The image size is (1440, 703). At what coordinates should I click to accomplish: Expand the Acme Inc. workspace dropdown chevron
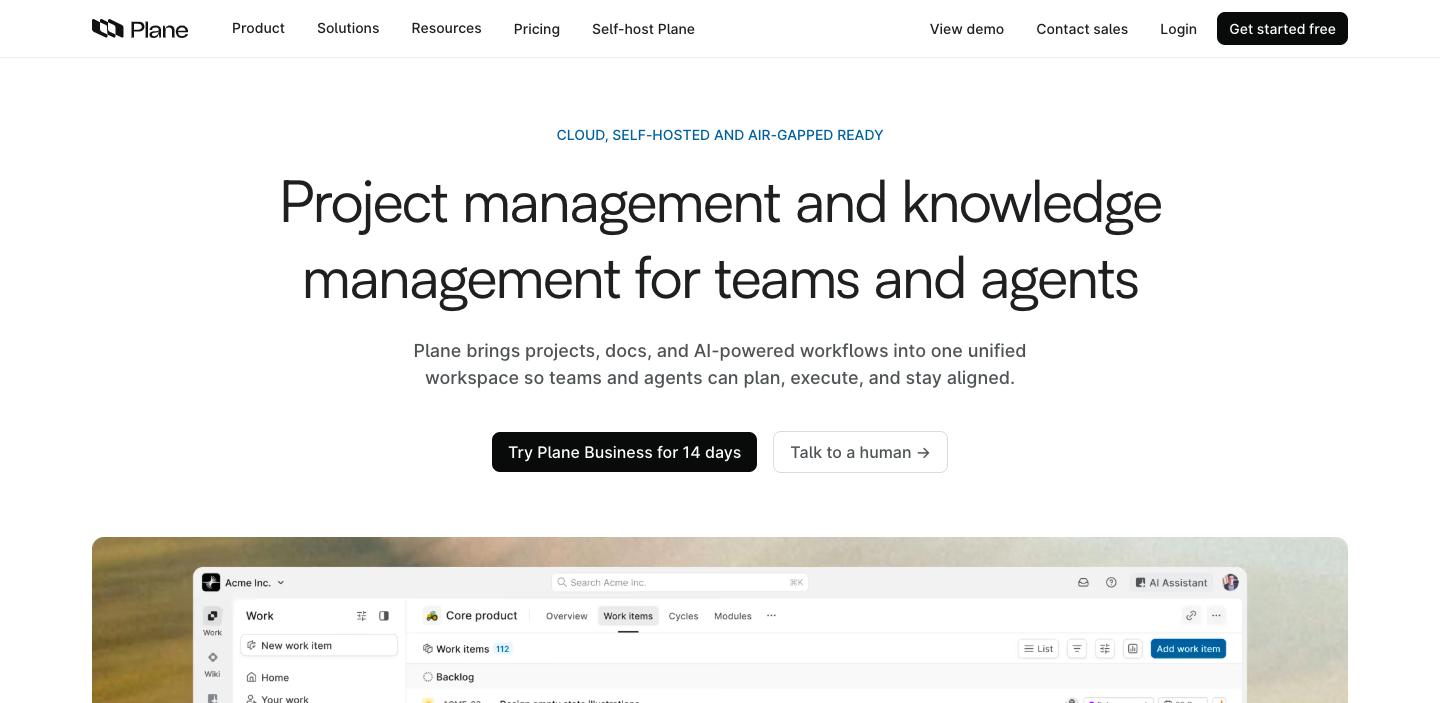tap(281, 582)
